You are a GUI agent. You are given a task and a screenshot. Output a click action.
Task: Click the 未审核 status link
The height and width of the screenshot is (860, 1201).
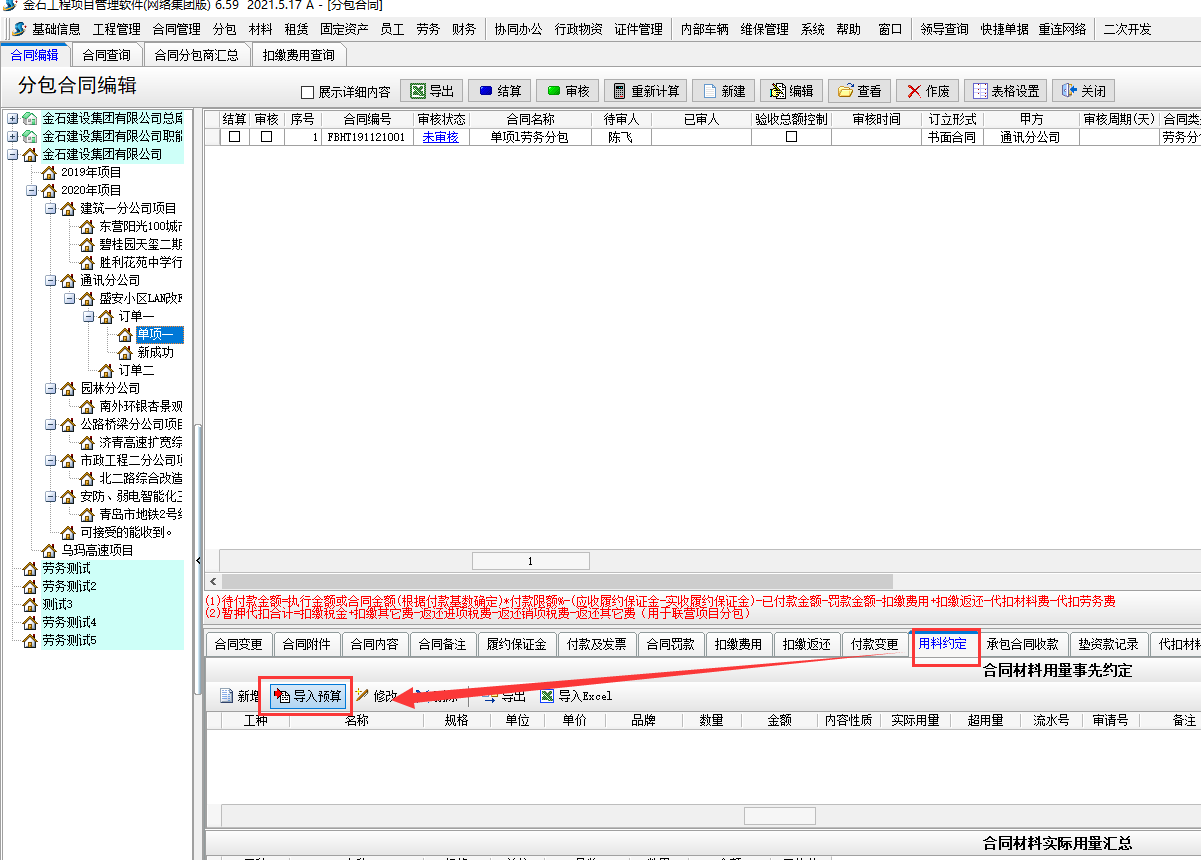(x=440, y=137)
